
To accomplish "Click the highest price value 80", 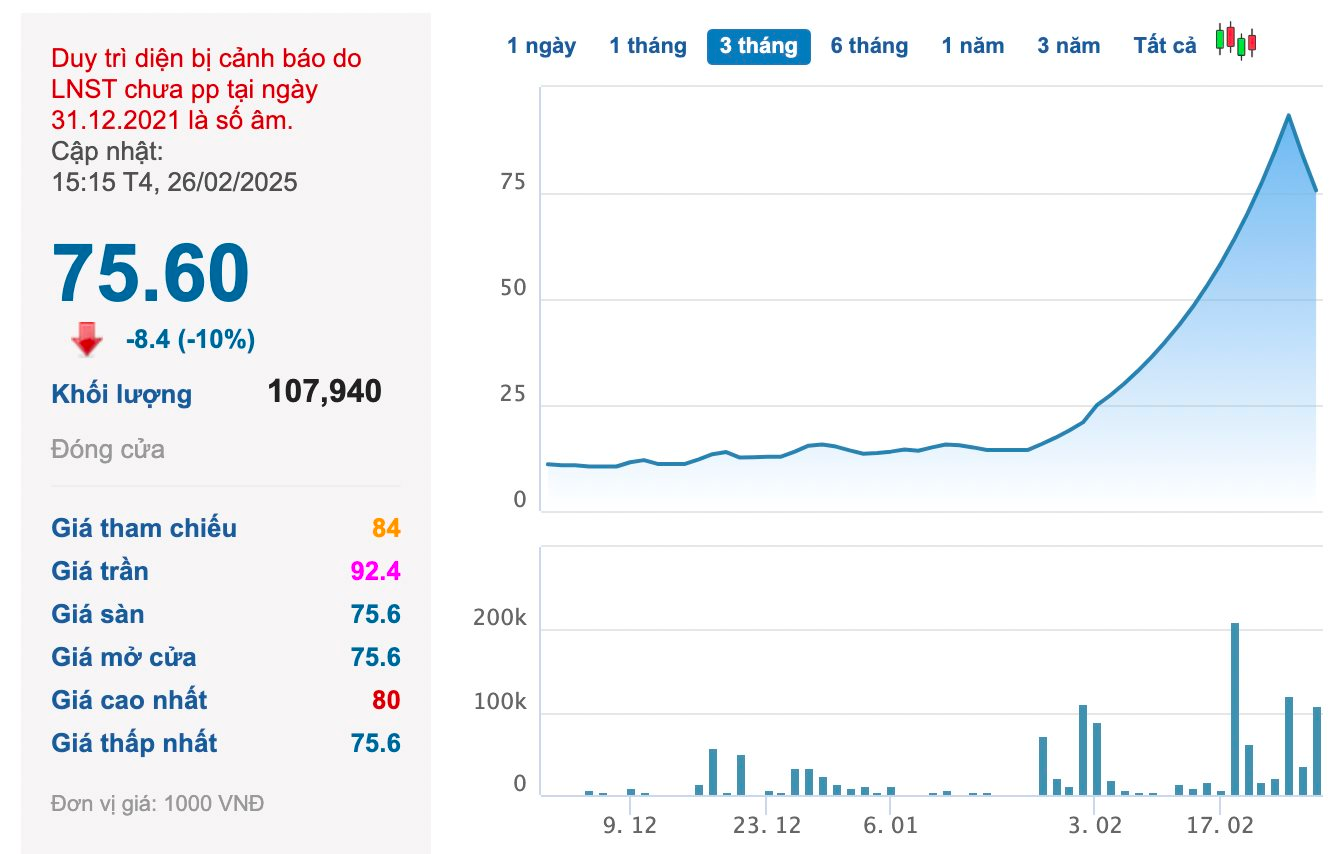I will point(386,700).
